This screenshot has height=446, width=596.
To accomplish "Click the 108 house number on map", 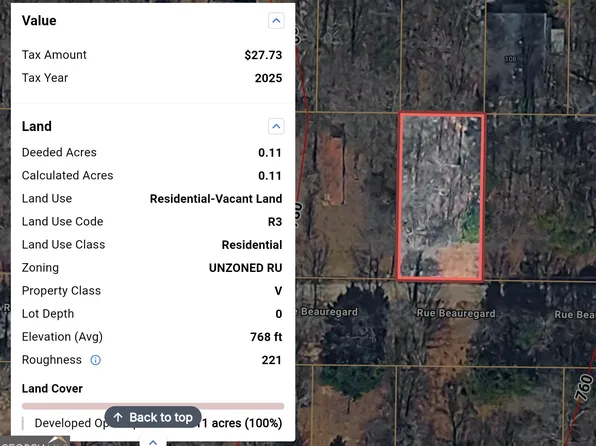I will [510, 59].
